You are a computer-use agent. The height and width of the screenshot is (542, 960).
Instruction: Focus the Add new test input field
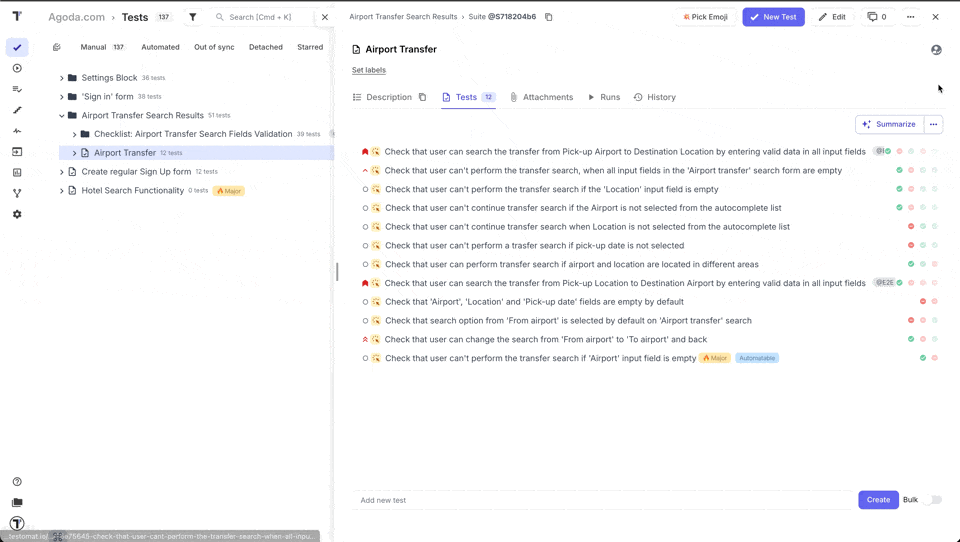603,500
